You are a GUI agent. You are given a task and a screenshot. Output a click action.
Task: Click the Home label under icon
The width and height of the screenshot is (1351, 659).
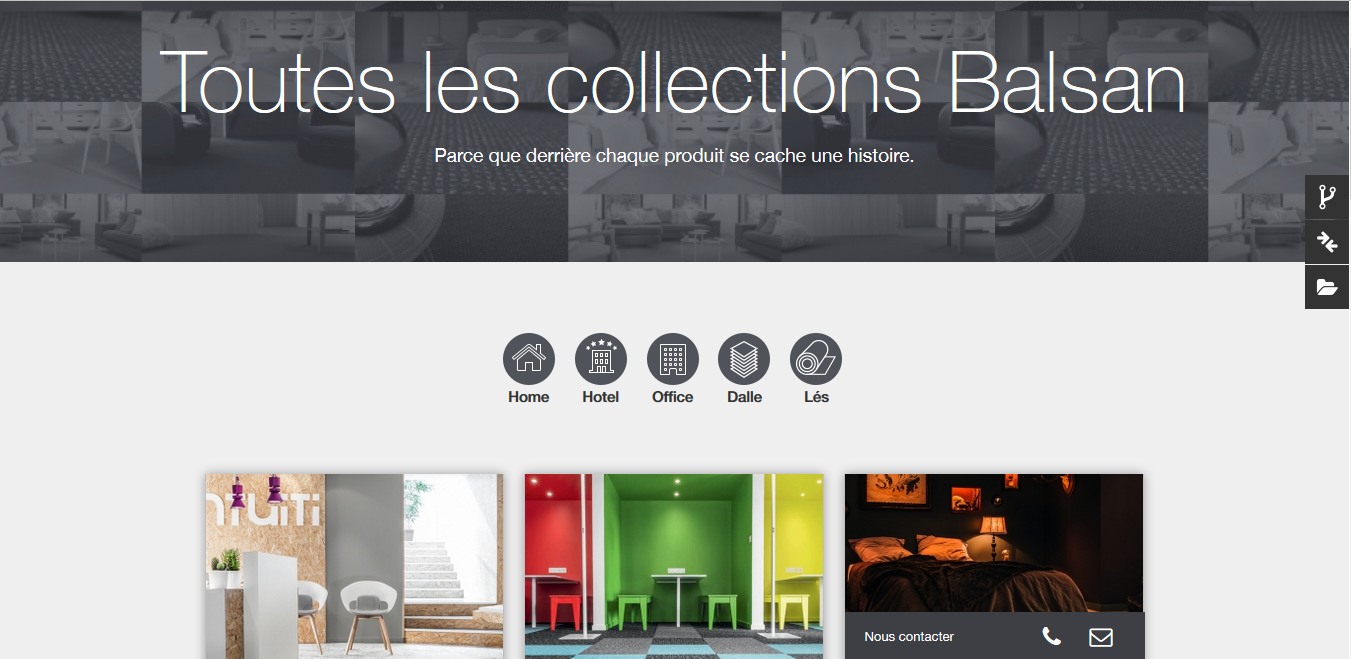pos(528,397)
